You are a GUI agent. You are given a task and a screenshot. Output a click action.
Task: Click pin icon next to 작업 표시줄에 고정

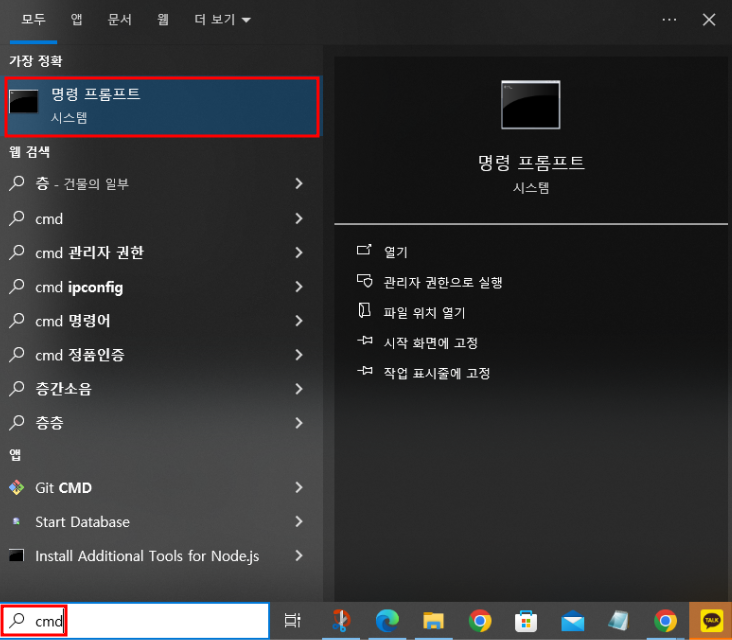coord(365,371)
